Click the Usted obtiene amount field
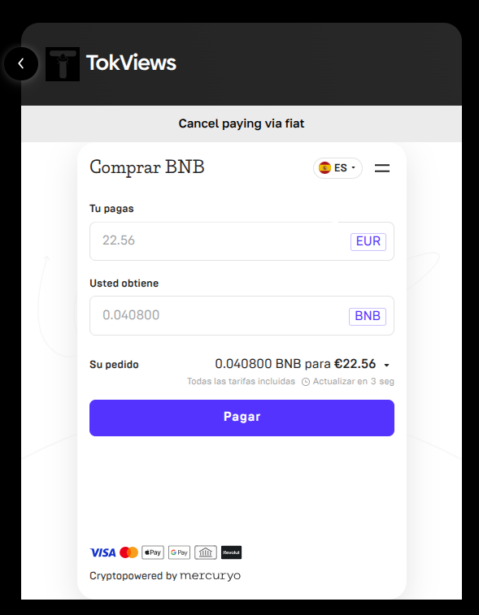 (x=242, y=316)
